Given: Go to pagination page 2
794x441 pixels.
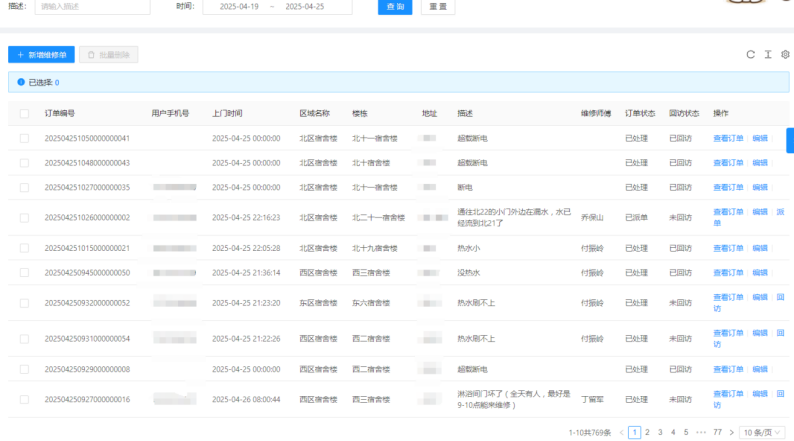Looking at the screenshot, I should [x=647, y=432].
